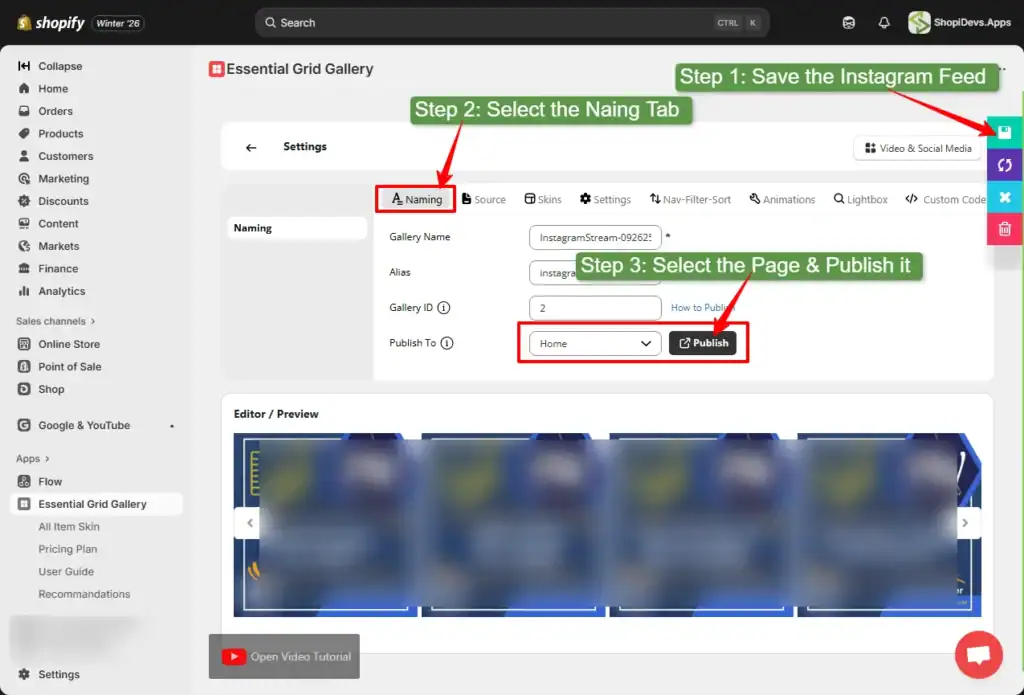This screenshot has width=1024, height=695.
Task: Click the Video & Social Media button
Action: click(917, 148)
